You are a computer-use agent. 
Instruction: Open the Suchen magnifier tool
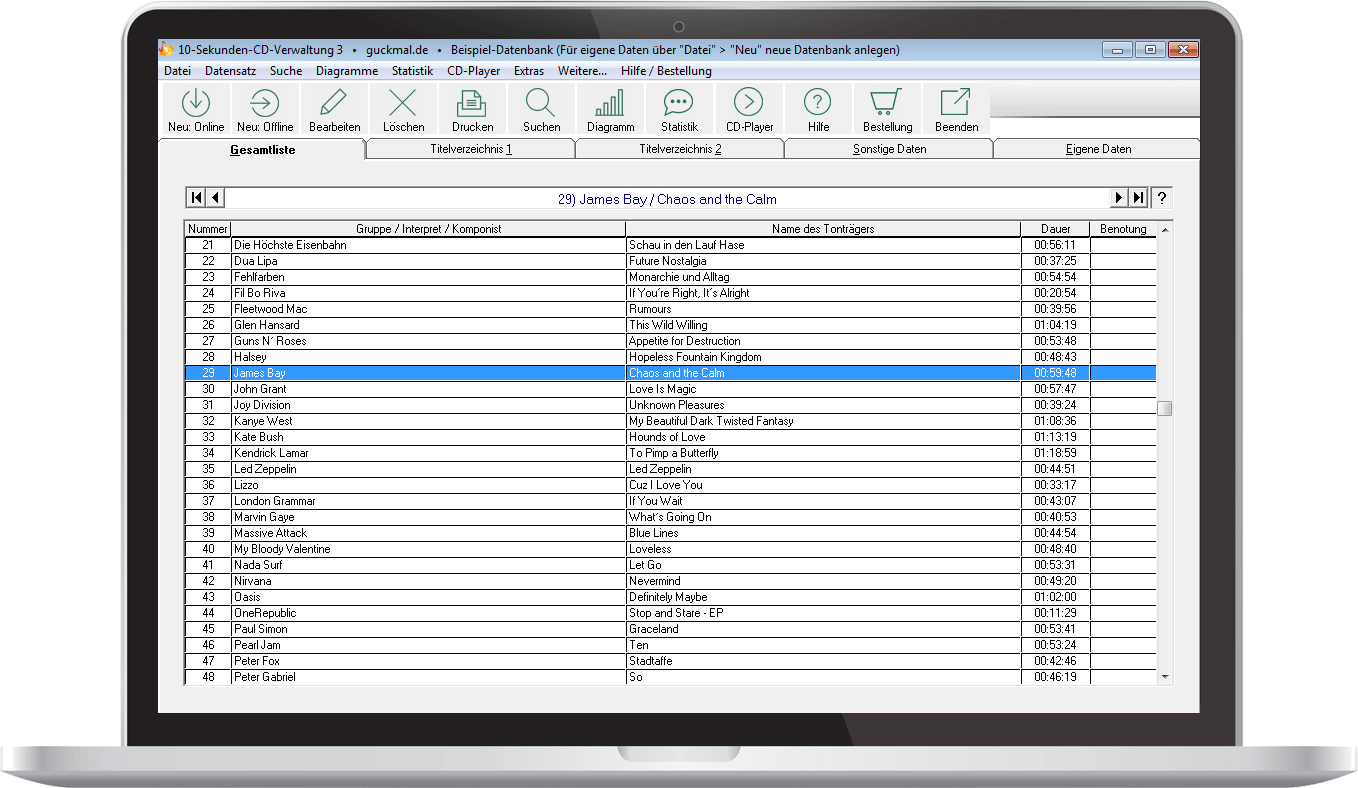pos(541,103)
